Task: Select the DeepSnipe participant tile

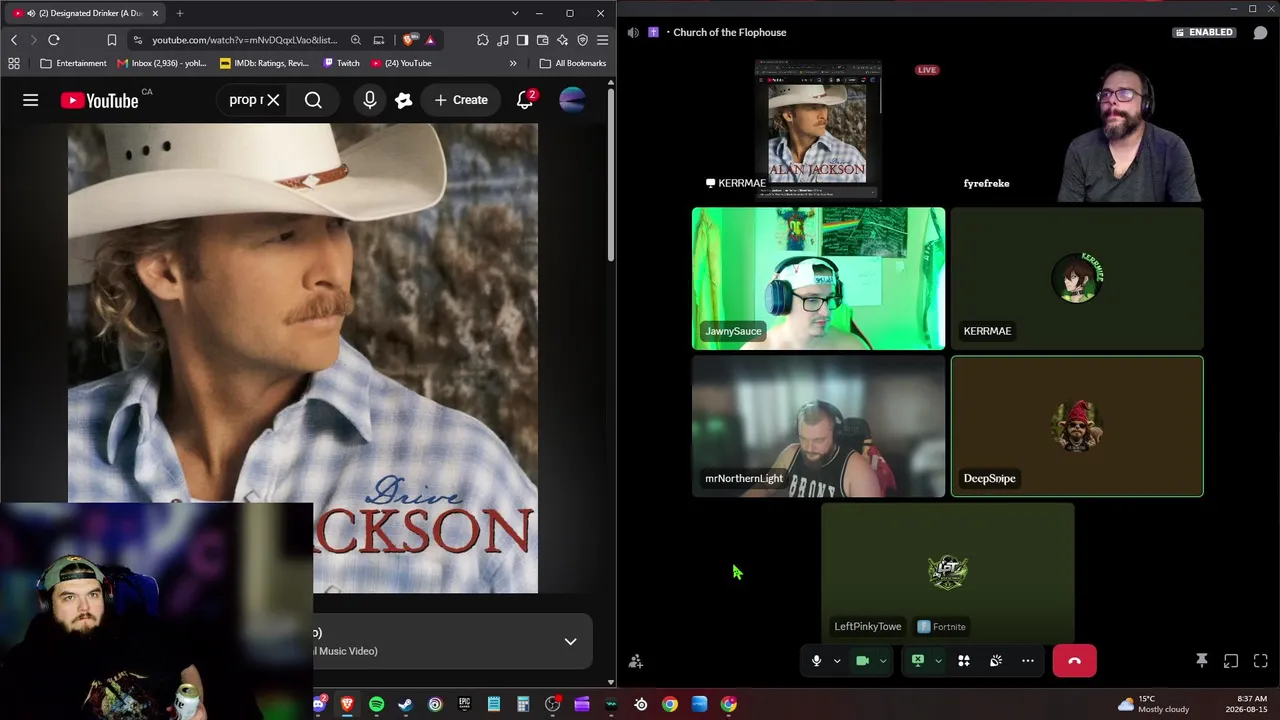Action: coord(1077,426)
